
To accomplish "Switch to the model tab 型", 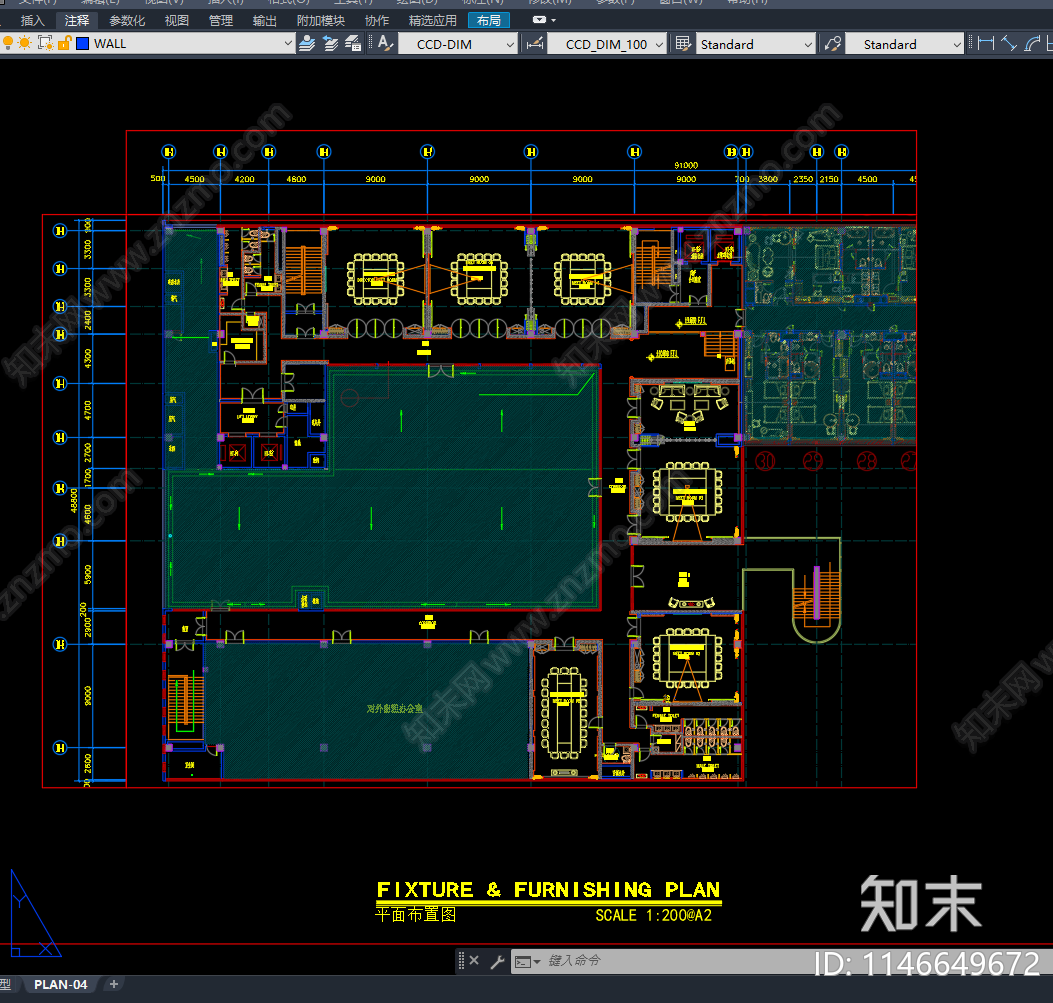I will 6,984.
